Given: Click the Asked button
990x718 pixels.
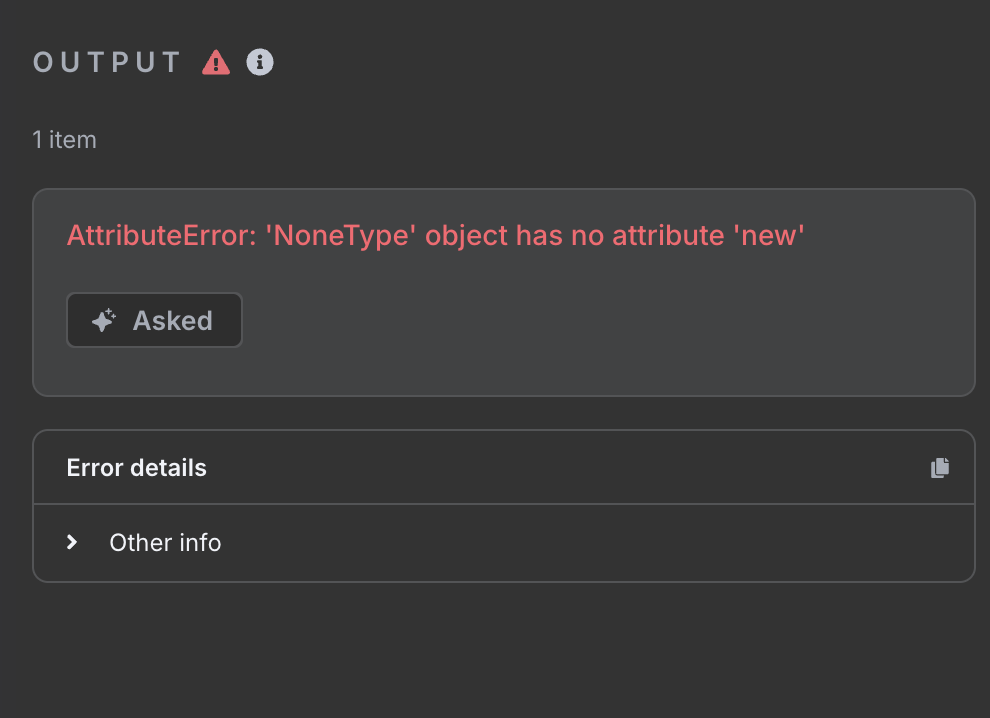Looking at the screenshot, I should click(155, 320).
